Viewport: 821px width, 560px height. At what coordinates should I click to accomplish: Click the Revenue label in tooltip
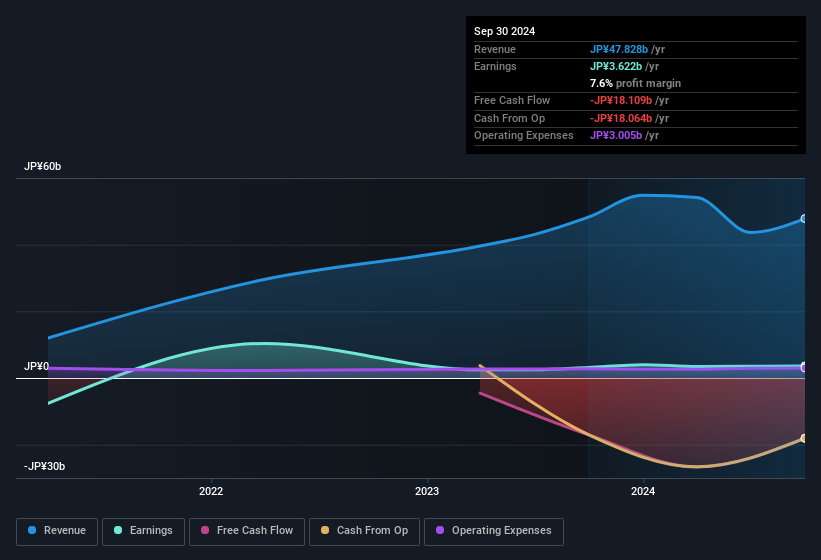tap(495, 49)
